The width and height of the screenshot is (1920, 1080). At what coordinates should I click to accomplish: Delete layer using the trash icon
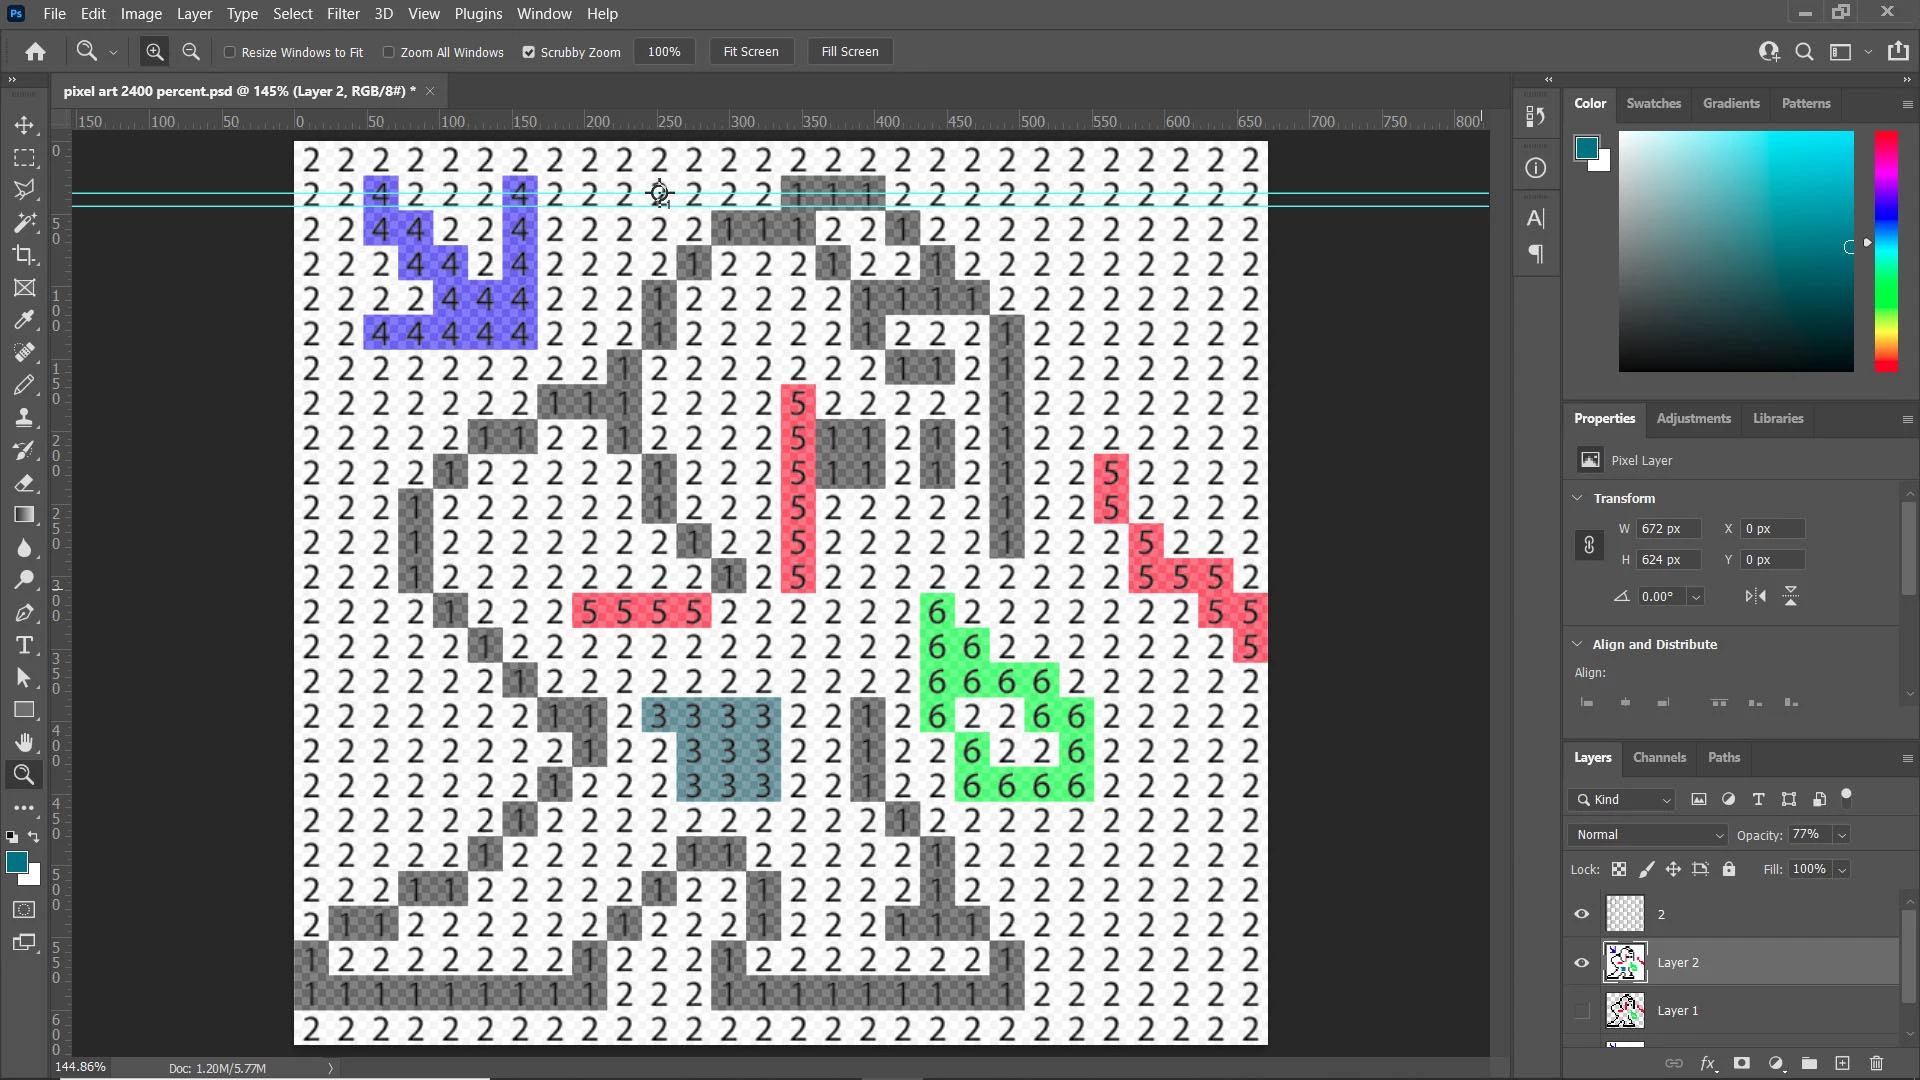1876,1063
